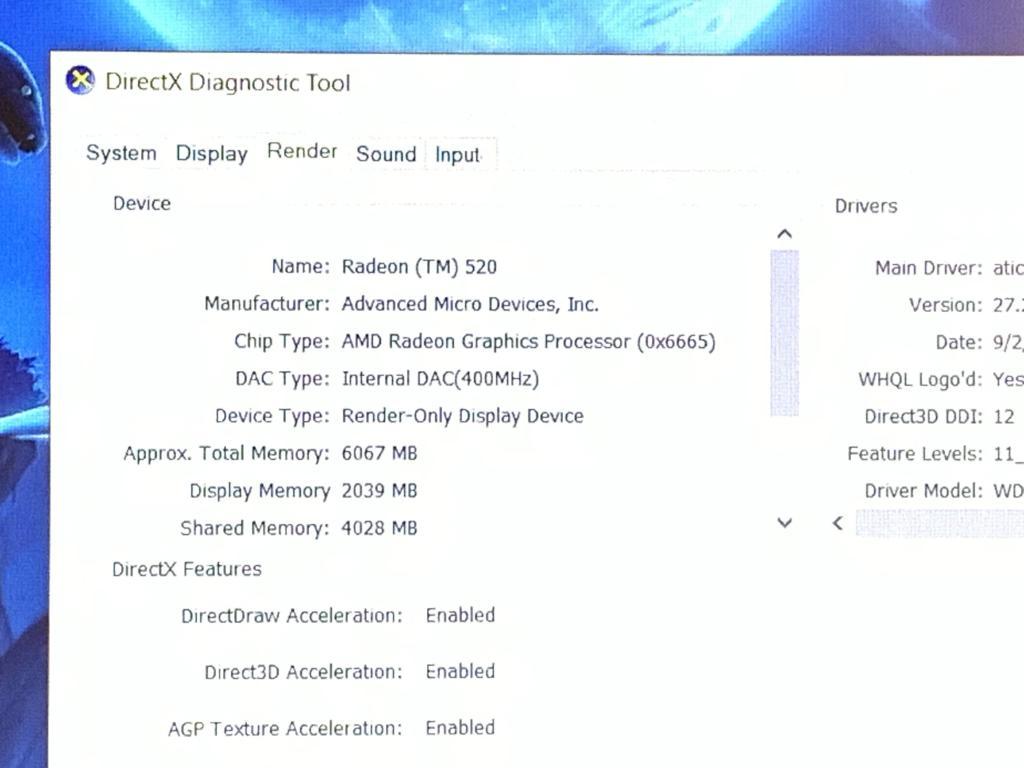This screenshot has width=1024, height=768.
Task: Click the Direct3D DDI value 12
Action: 1004,417
